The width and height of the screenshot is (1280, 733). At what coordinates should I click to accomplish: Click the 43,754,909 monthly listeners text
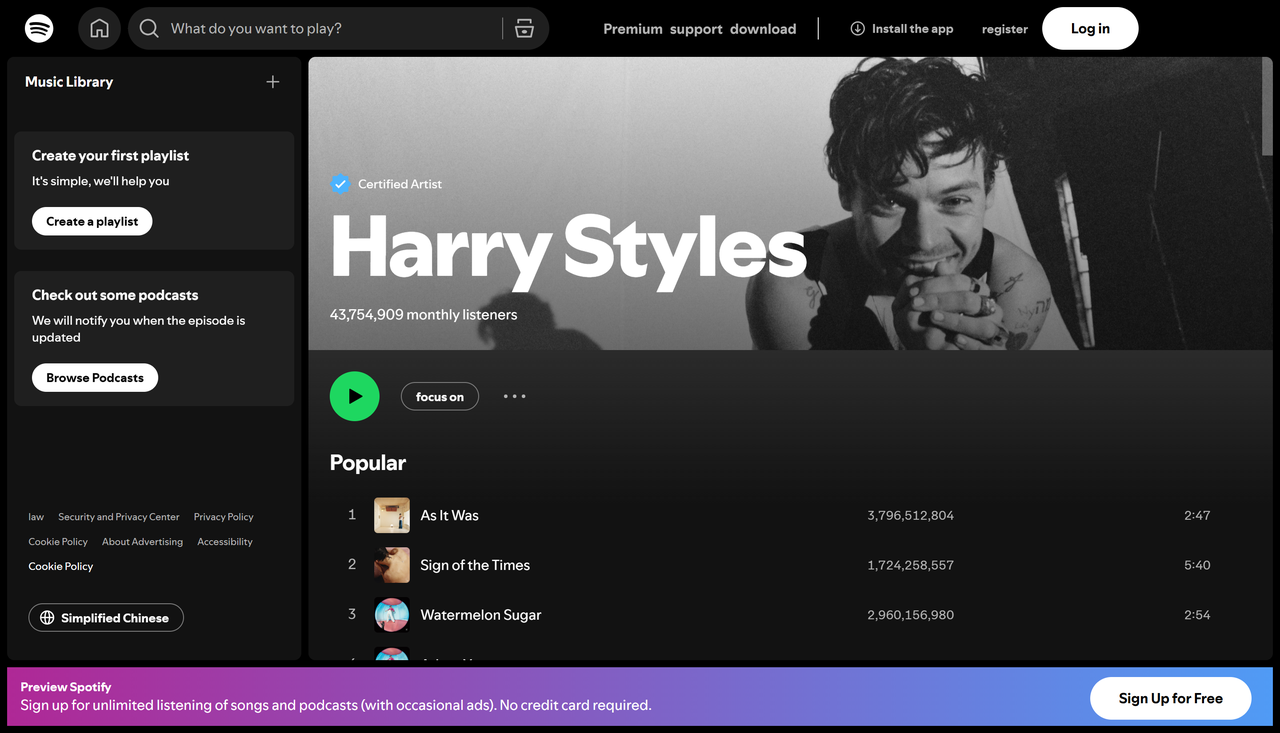(424, 314)
